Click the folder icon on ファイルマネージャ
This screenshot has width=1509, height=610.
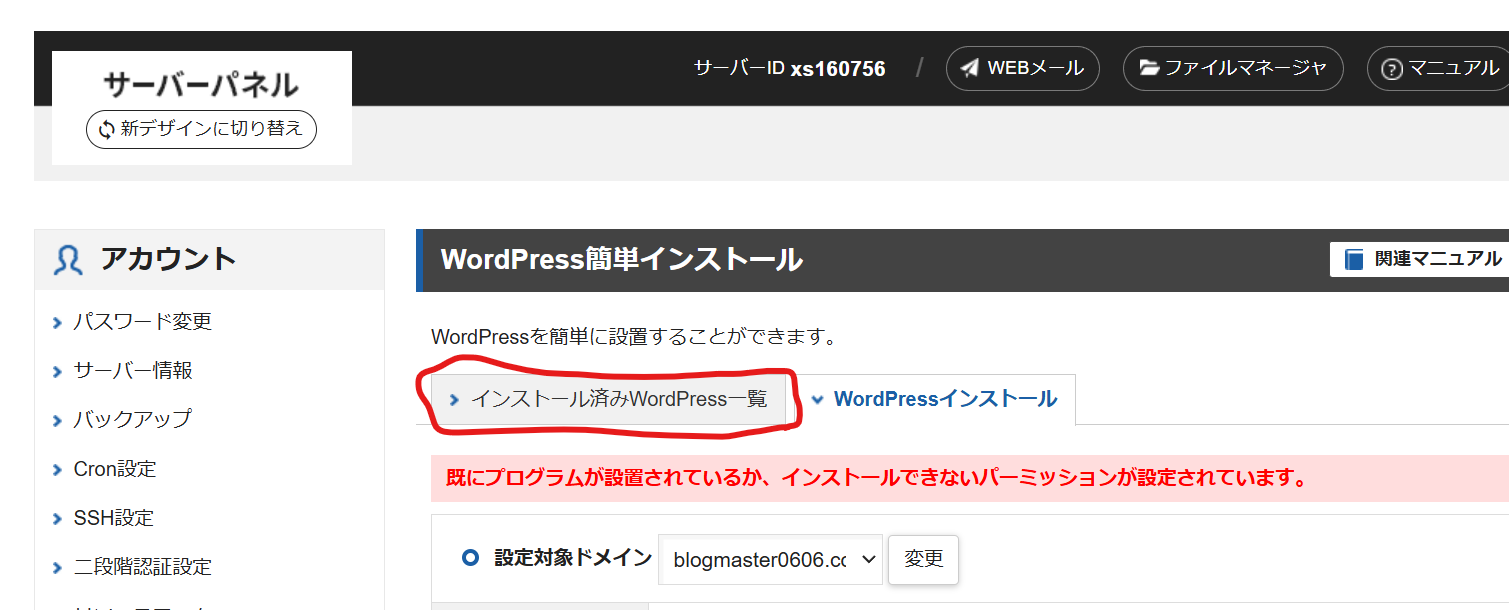pyautogui.click(x=1149, y=68)
